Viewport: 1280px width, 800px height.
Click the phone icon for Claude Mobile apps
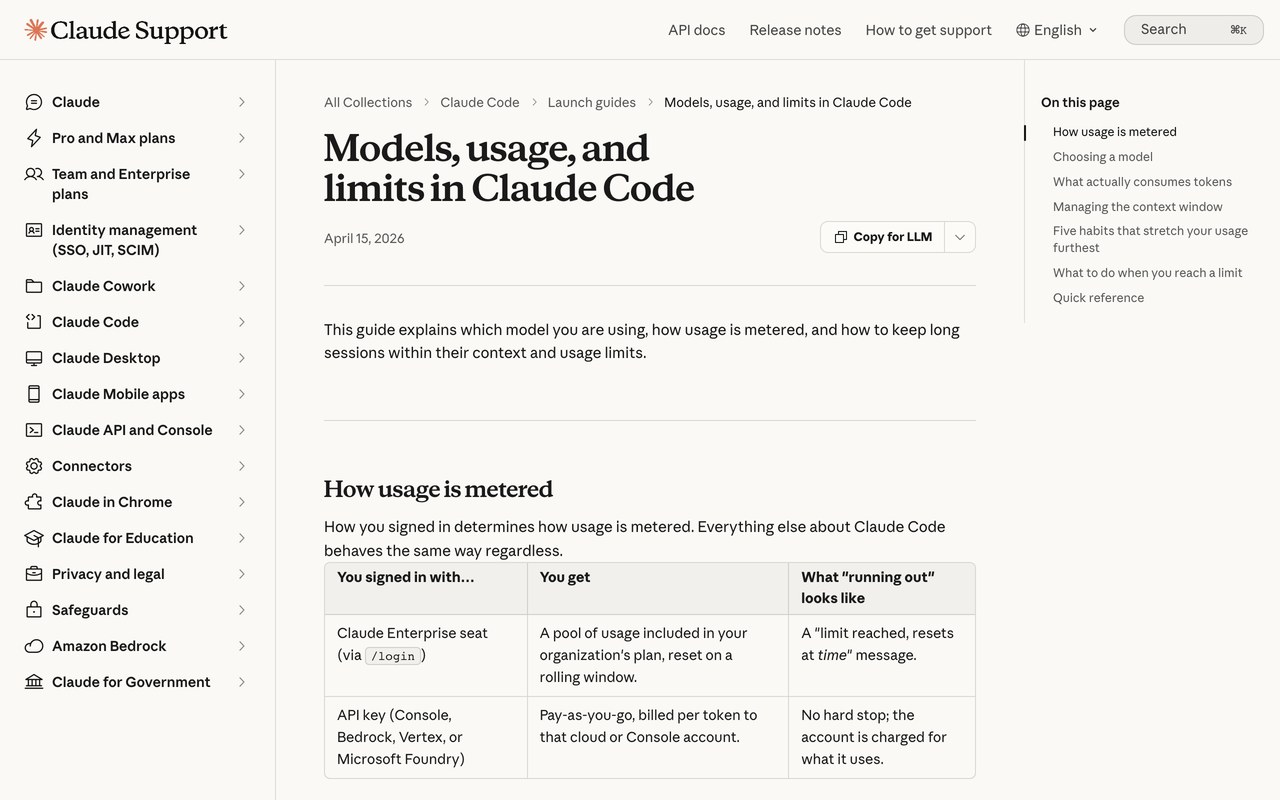click(34, 394)
